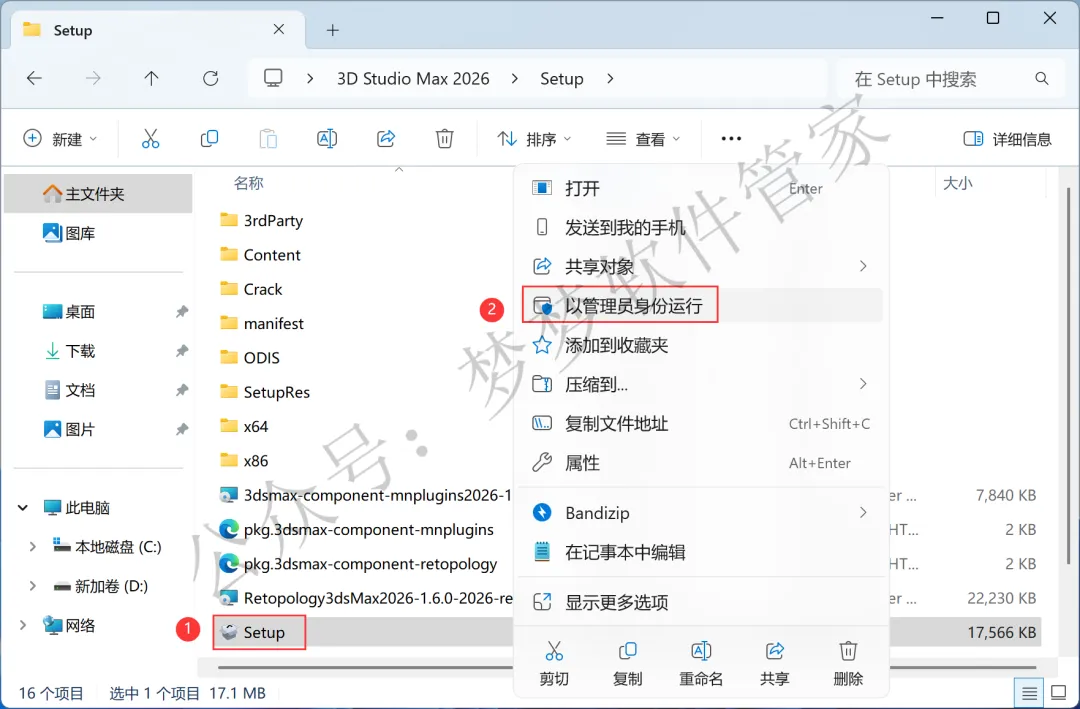The image size is (1080, 709).
Task: Select 添加到收藏夹 menu entry
Action: (x=701, y=345)
